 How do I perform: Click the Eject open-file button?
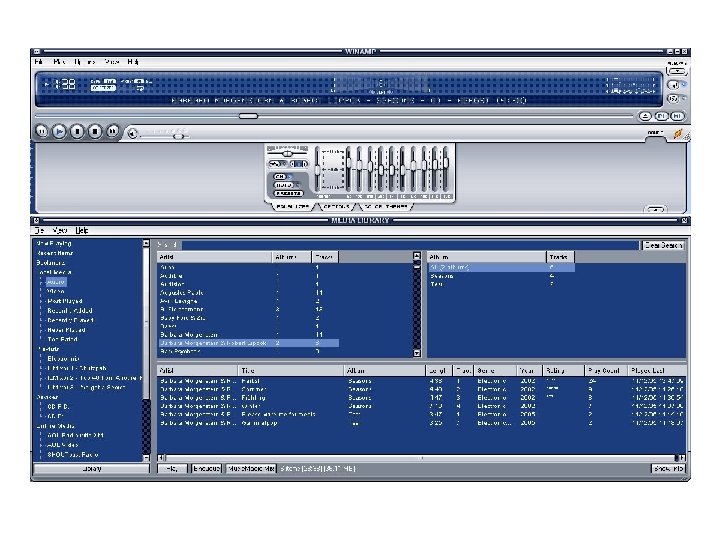point(645,116)
